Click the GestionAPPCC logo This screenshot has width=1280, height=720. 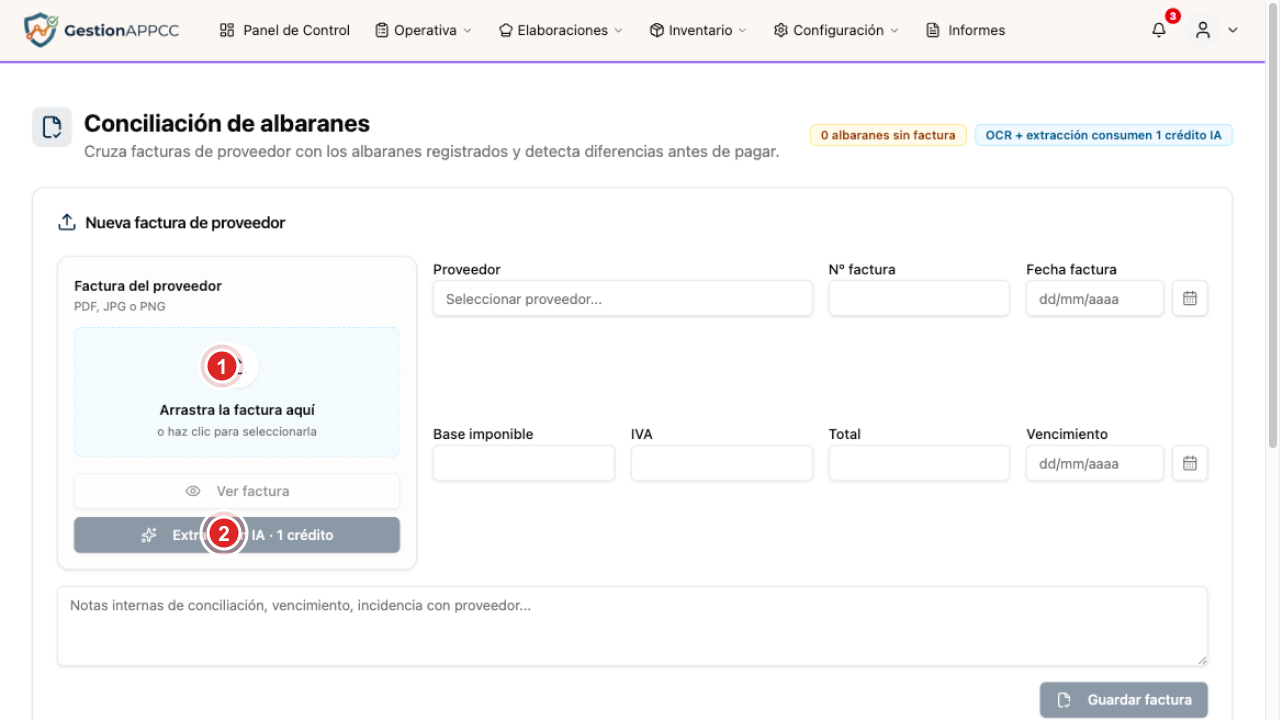101,30
